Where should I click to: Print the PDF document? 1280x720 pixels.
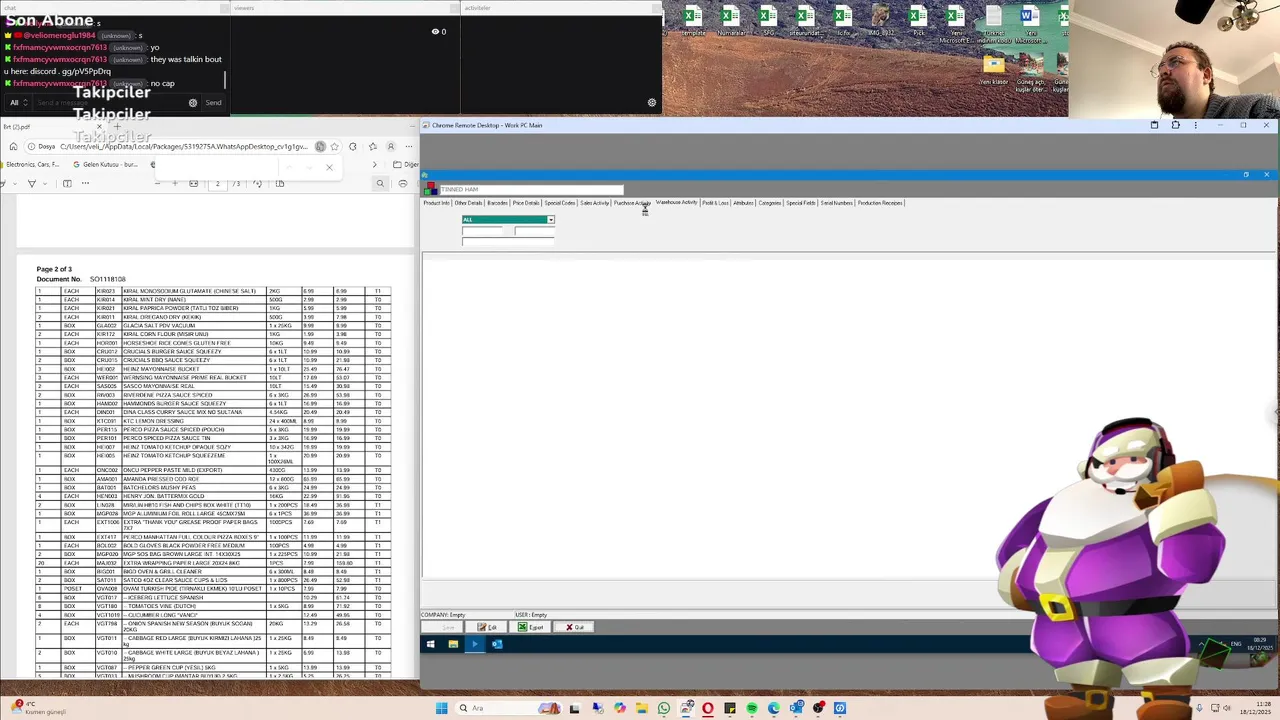click(x=403, y=183)
